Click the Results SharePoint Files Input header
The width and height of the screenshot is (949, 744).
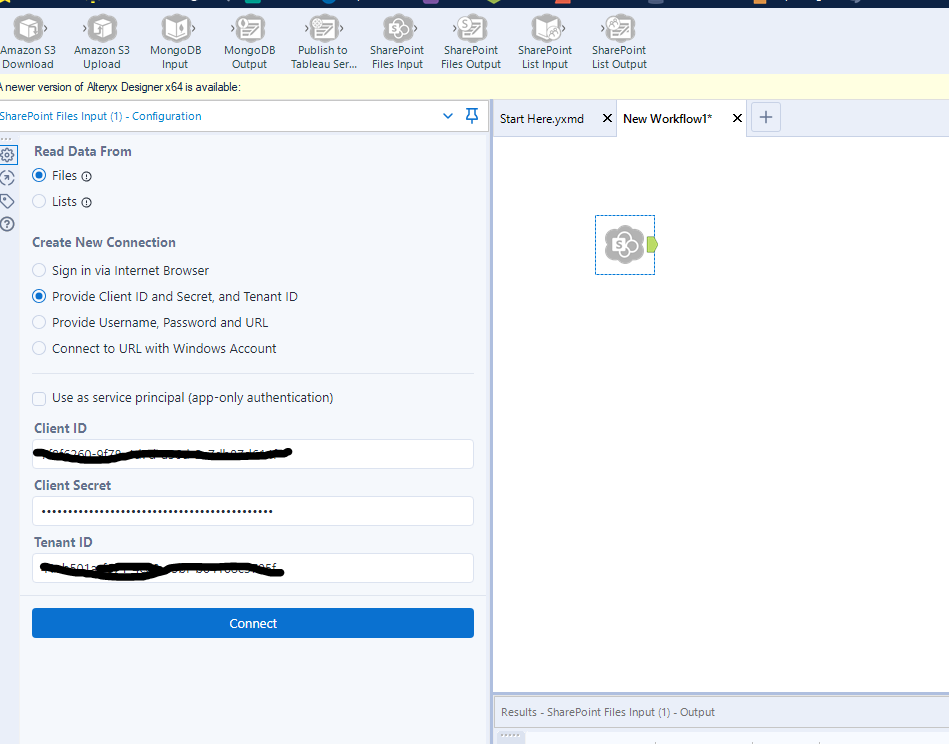click(x=608, y=712)
